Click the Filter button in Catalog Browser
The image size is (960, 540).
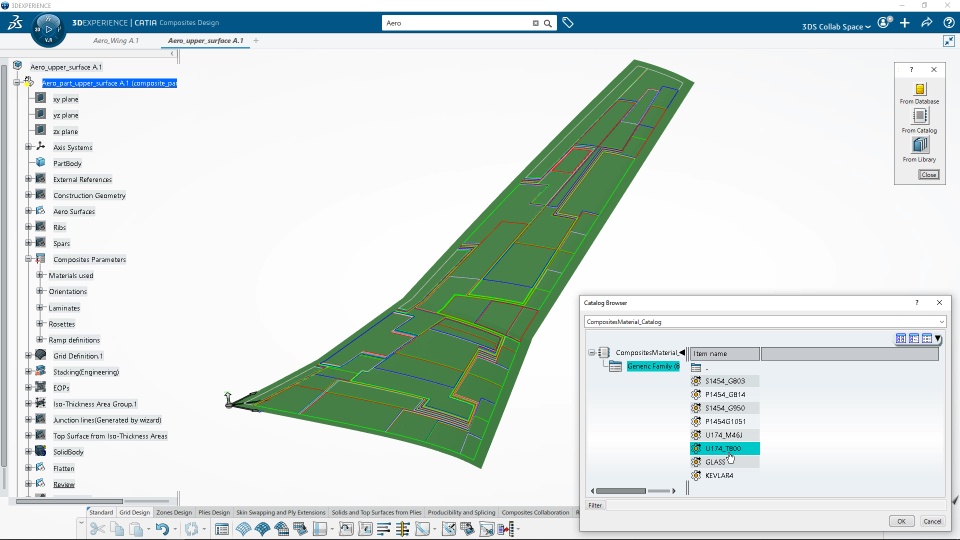[595, 505]
